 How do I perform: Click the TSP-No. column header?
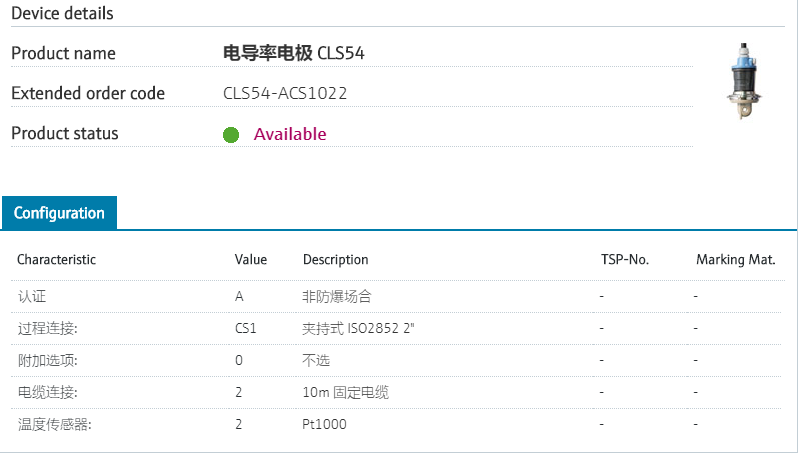624,259
